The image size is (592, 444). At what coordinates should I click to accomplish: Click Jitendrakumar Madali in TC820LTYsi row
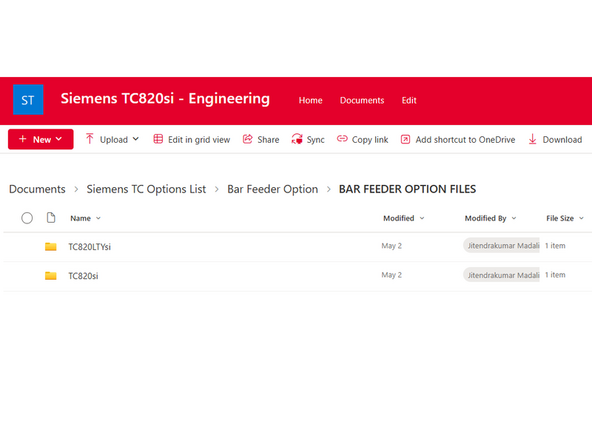501,245
